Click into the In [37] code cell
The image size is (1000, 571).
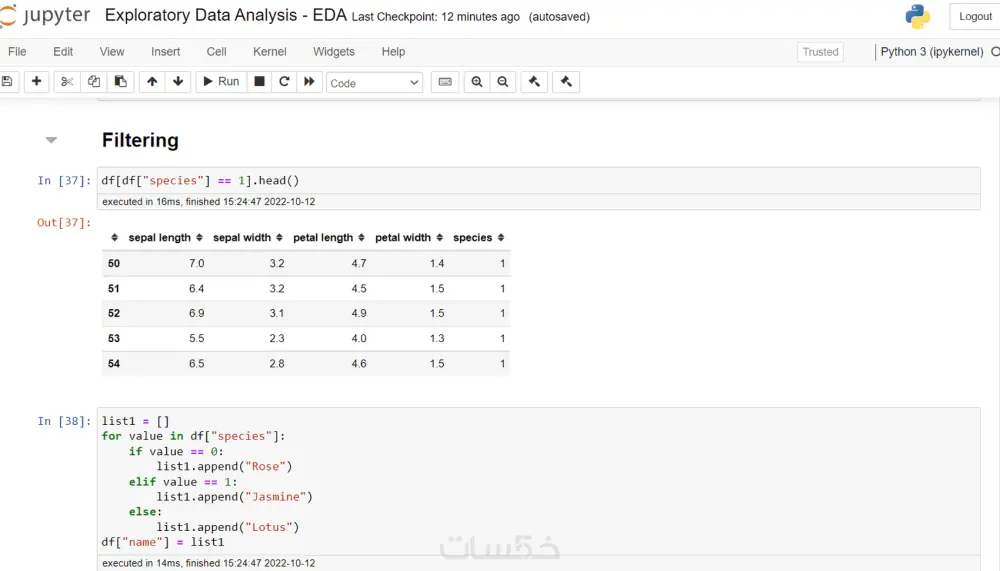tap(538, 181)
